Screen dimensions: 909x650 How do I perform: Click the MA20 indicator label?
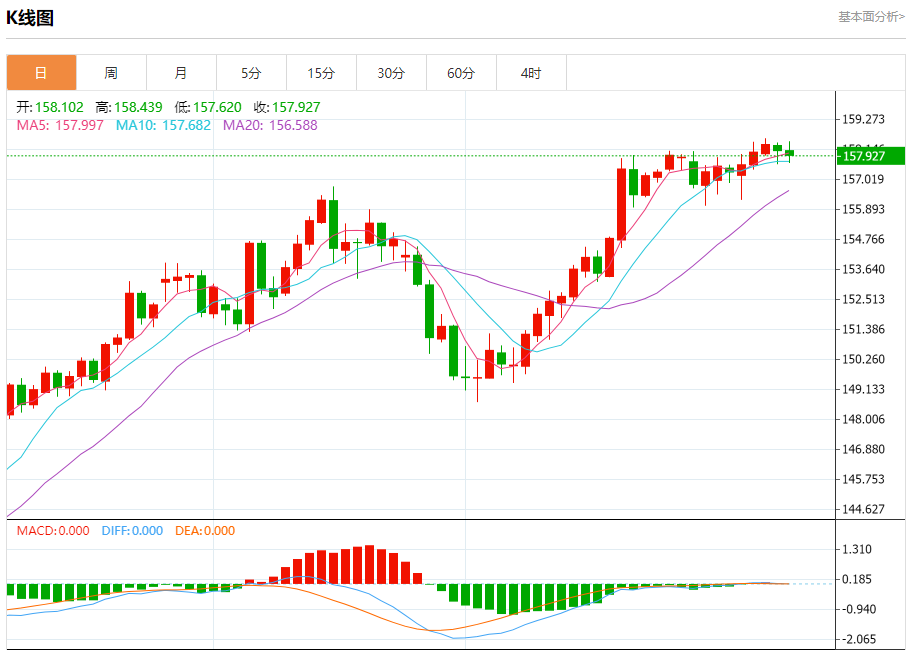click(x=270, y=125)
